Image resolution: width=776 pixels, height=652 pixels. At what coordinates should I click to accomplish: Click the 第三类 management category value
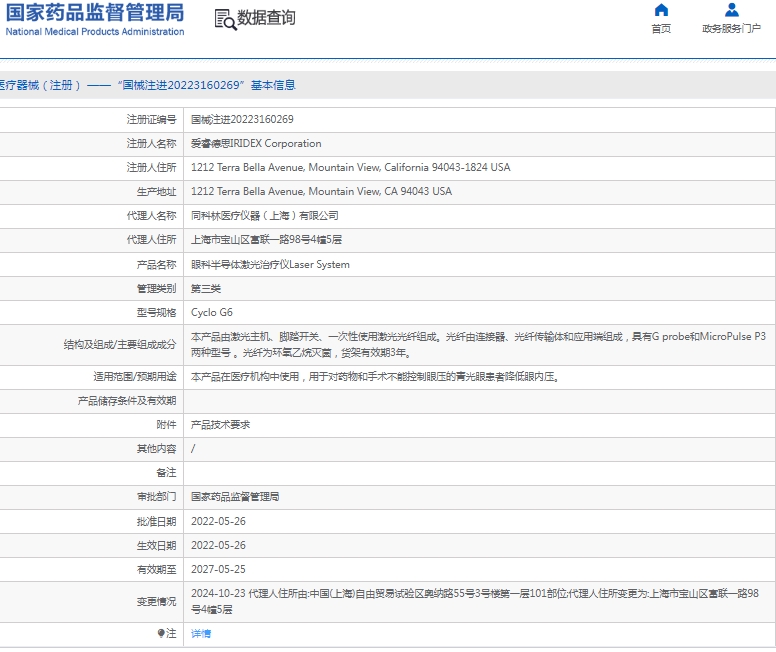coord(206,289)
